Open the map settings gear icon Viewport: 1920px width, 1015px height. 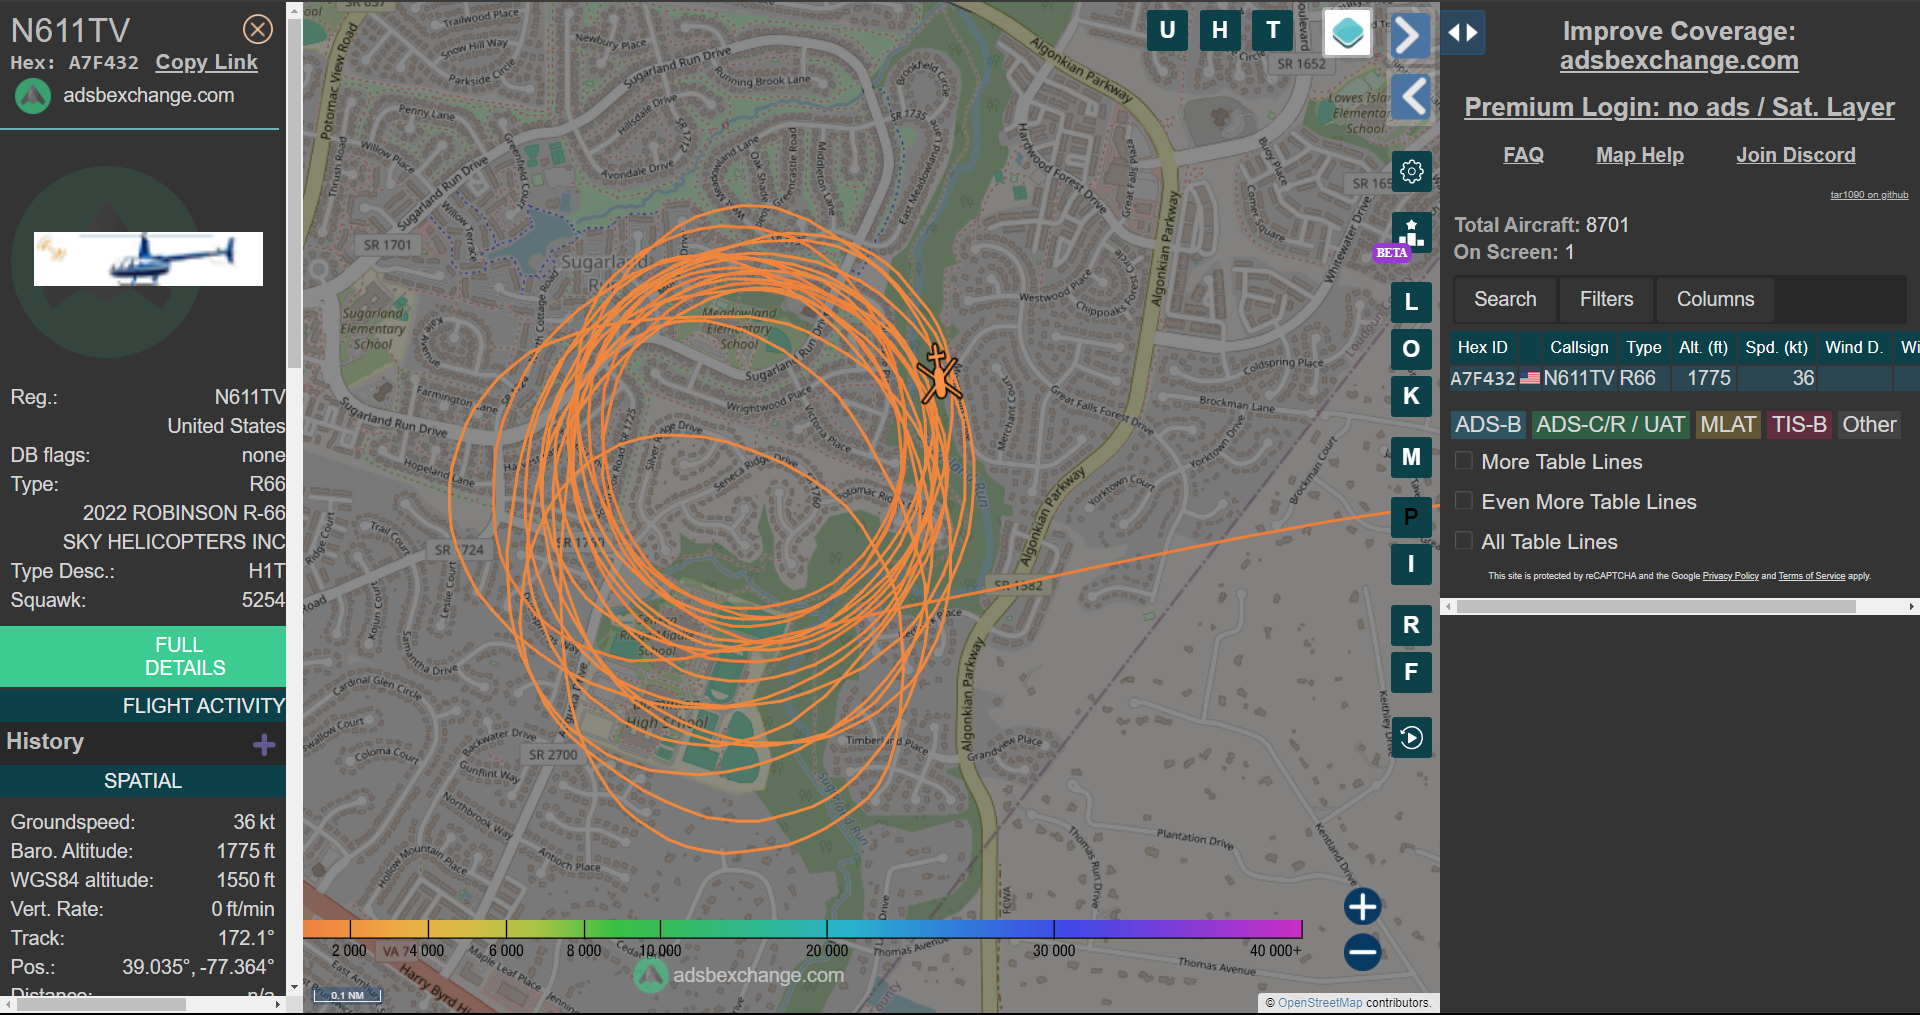[x=1412, y=172]
